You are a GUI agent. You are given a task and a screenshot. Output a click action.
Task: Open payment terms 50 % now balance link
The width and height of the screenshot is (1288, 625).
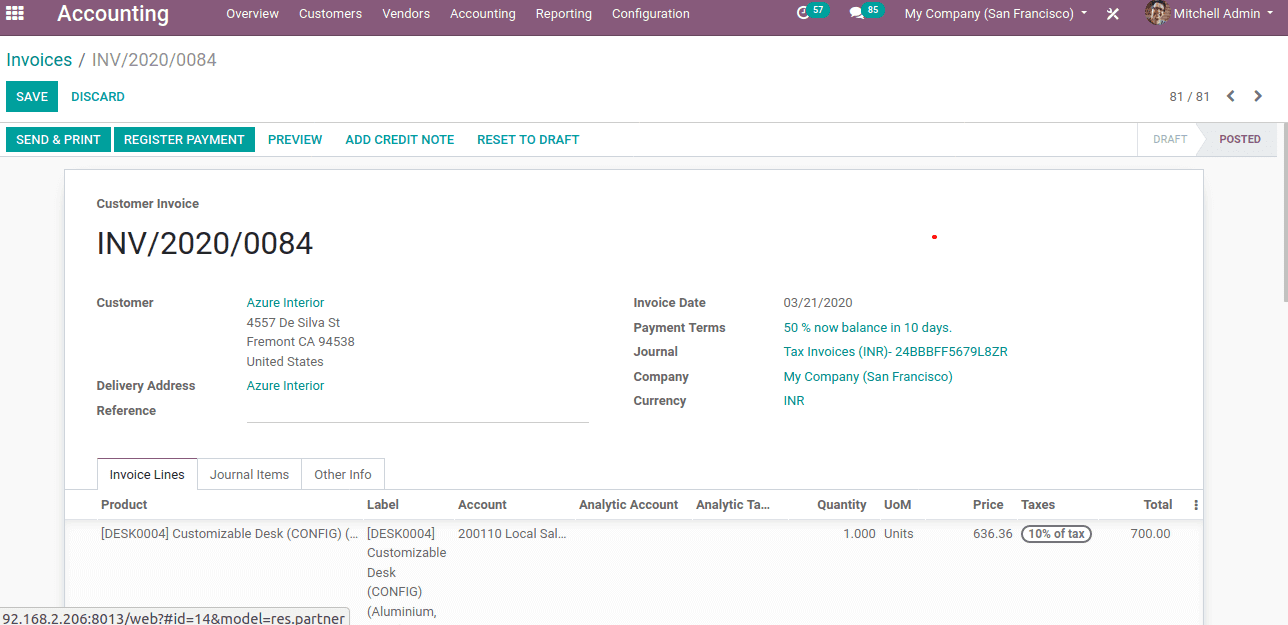tap(868, 328)
